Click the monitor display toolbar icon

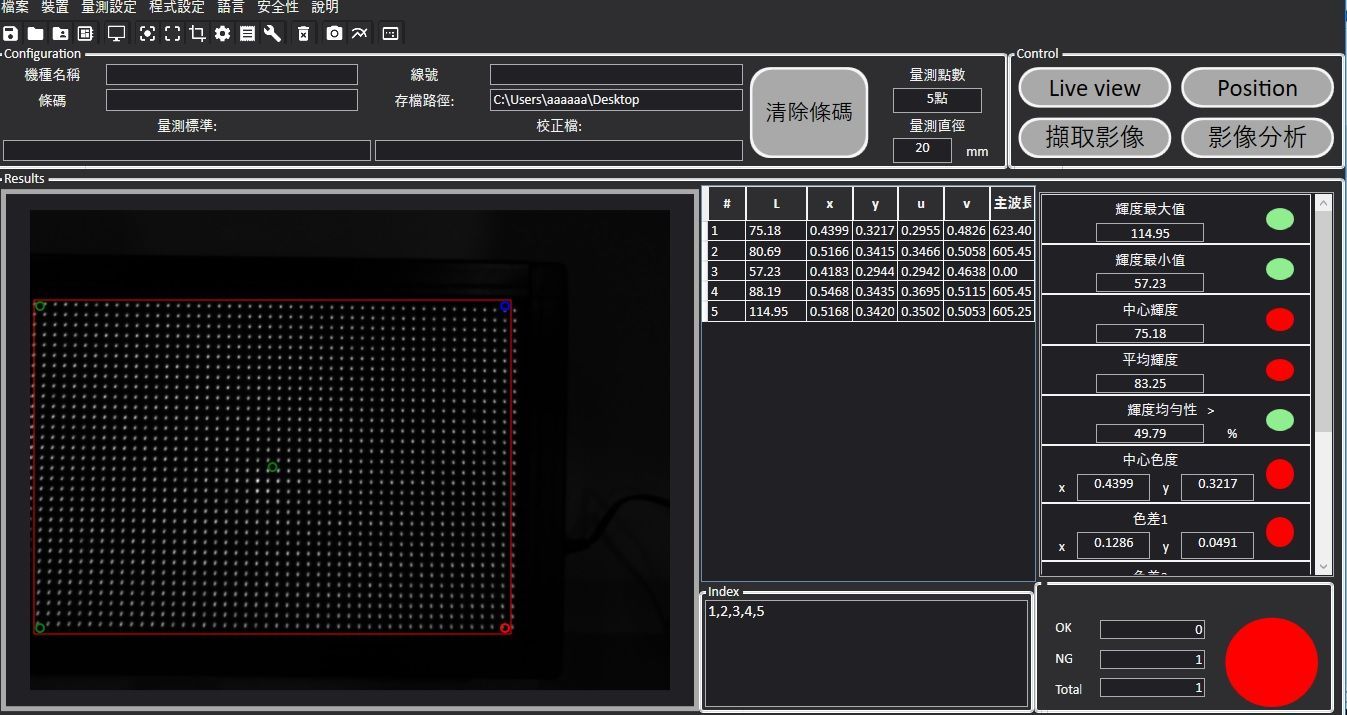pyautogui.click(x=116, y=34)
